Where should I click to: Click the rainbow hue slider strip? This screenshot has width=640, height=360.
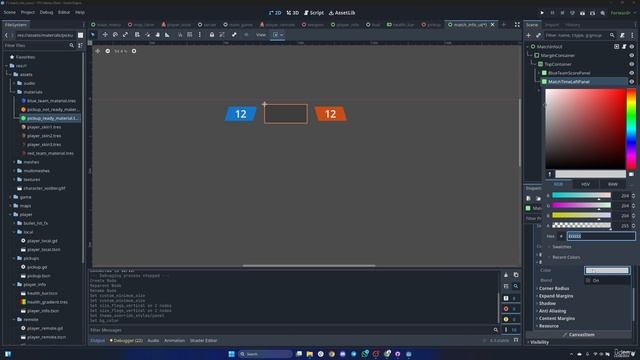[631, 129]
